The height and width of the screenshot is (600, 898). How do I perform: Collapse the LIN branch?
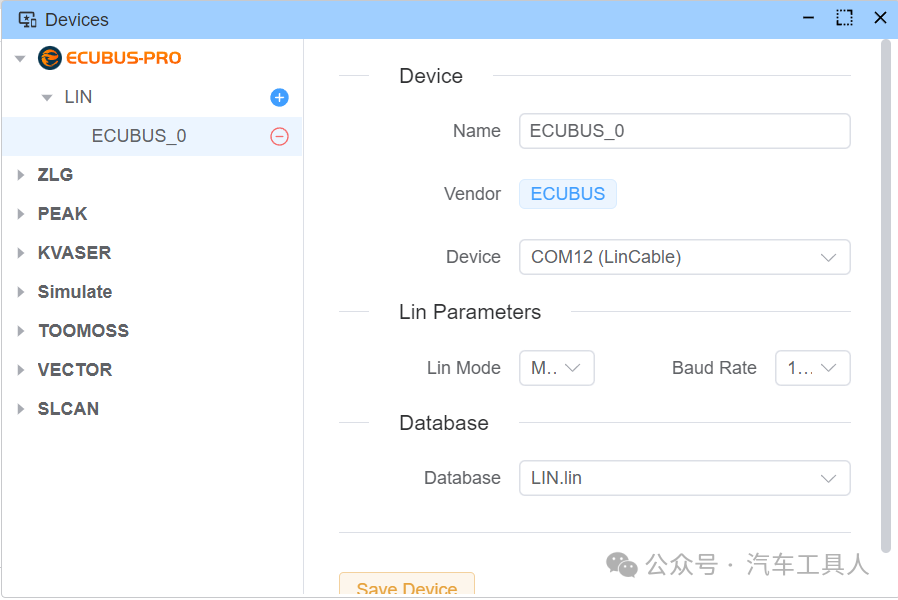point(46,97)
